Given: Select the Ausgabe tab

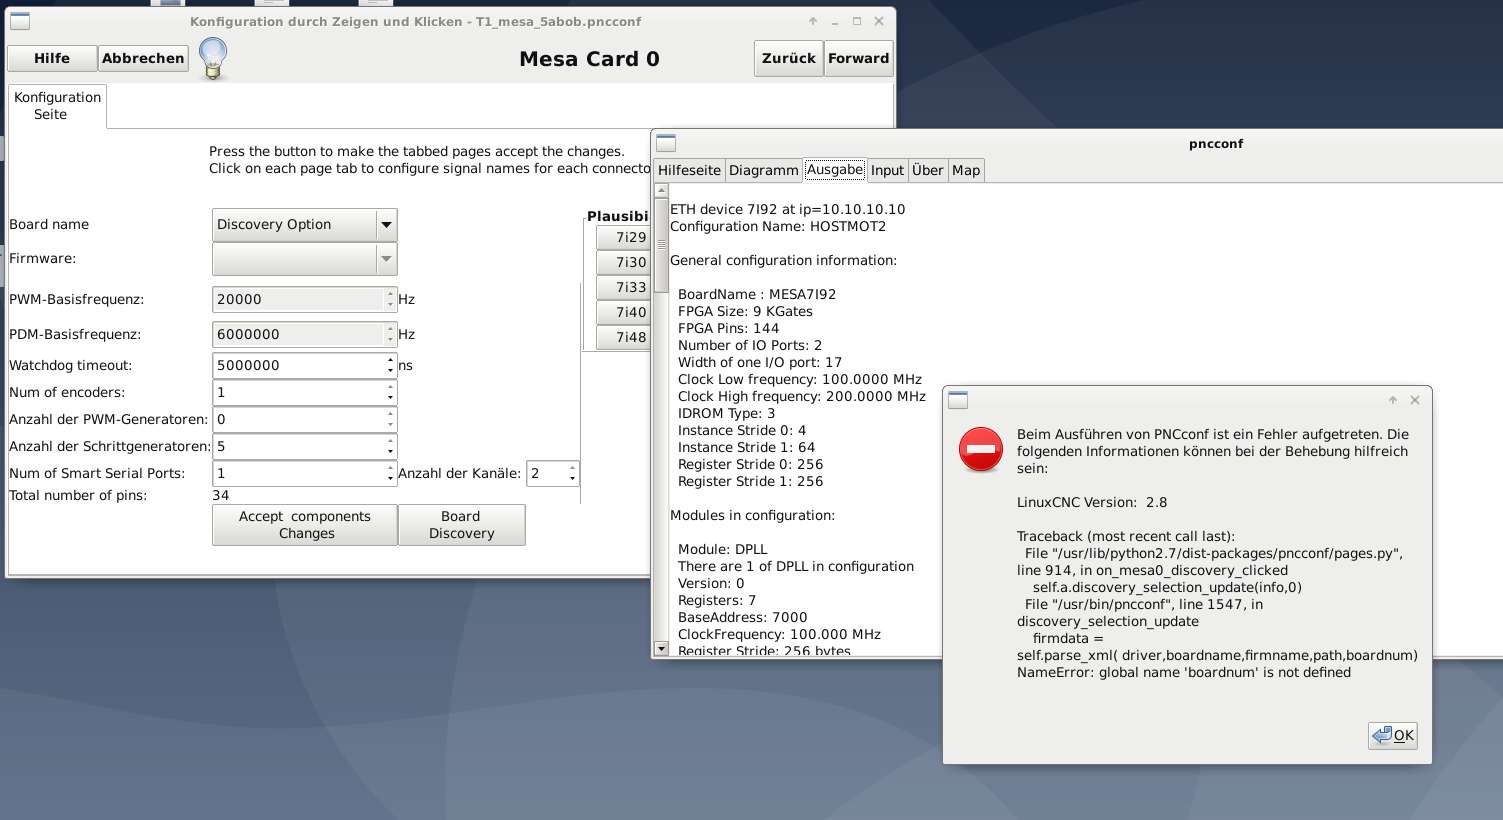Looking at the screenshot, I should click(835, 170).
